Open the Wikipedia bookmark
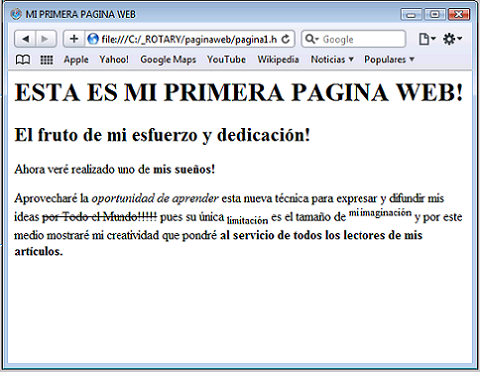Screen dimensions: 480x372 pyautogui.click(x=278, y=59)
